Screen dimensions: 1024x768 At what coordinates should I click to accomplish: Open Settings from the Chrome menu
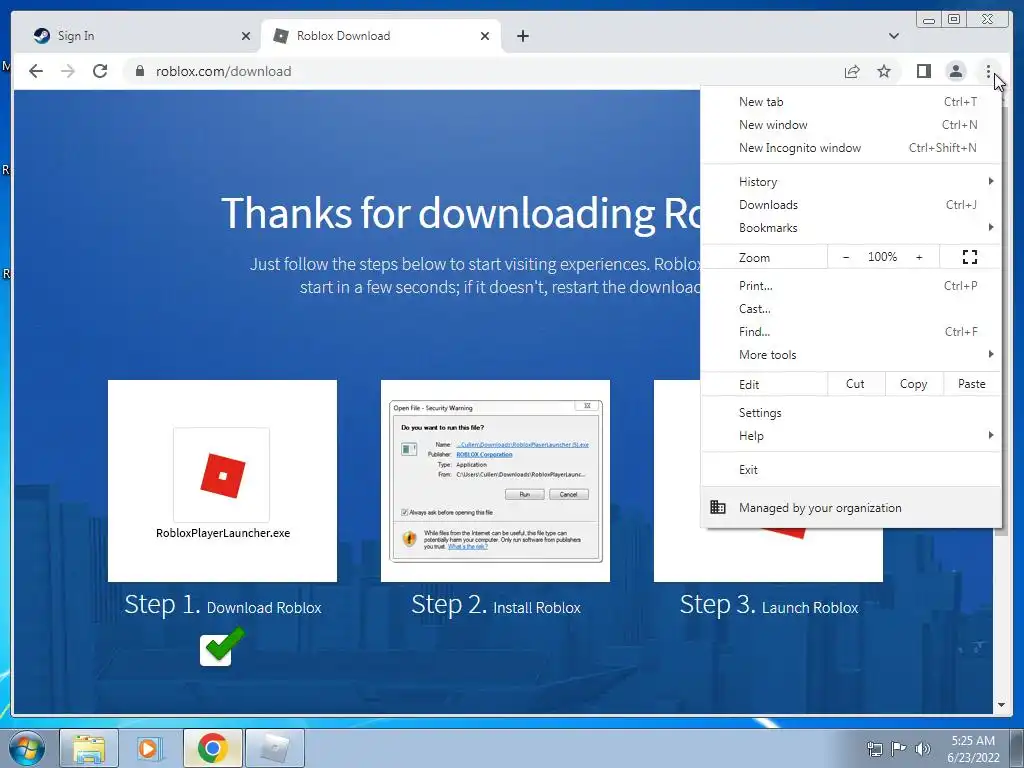point(851,413)
